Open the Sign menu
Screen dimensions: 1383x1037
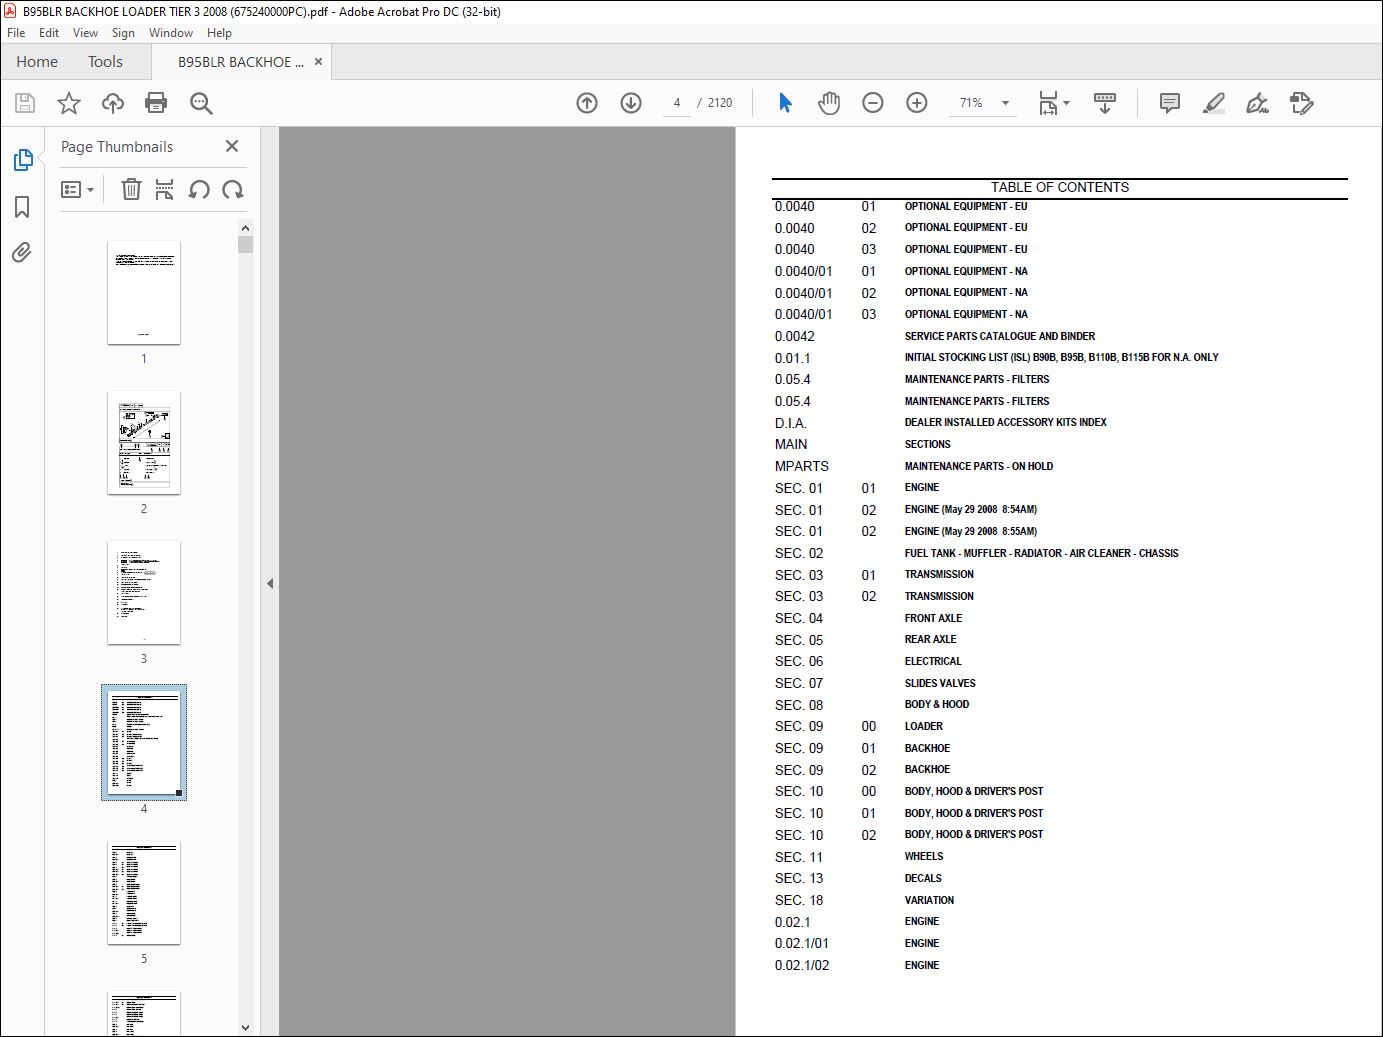coord(123,33)
